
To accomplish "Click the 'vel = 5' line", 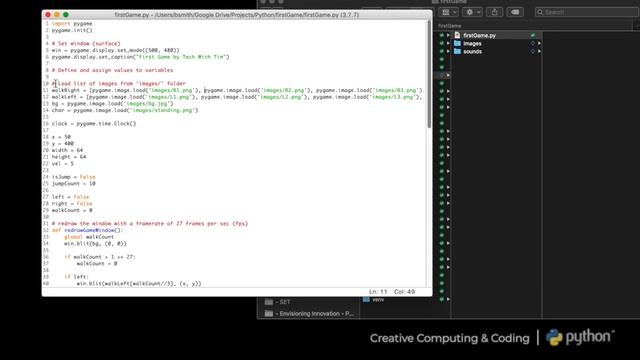I will [x=63, y=163].
